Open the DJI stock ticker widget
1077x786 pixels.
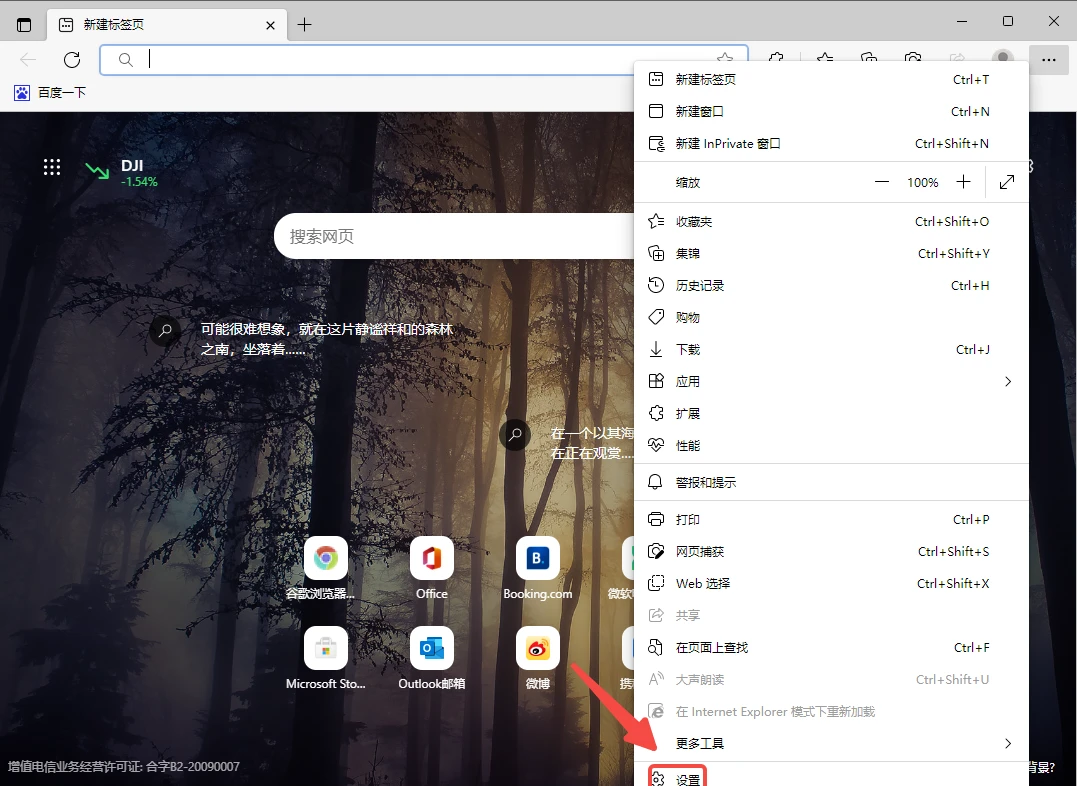click(122, 172)
